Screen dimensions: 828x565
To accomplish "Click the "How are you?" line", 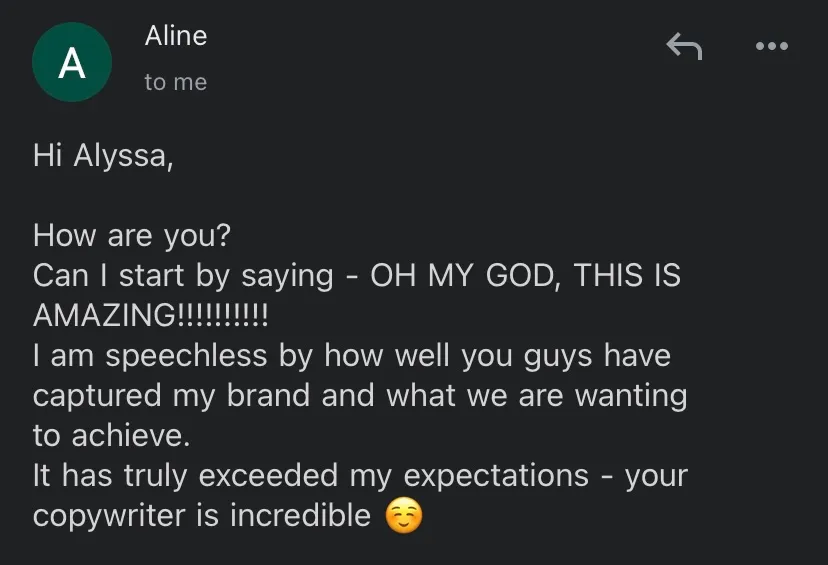I will click(132, 235).
